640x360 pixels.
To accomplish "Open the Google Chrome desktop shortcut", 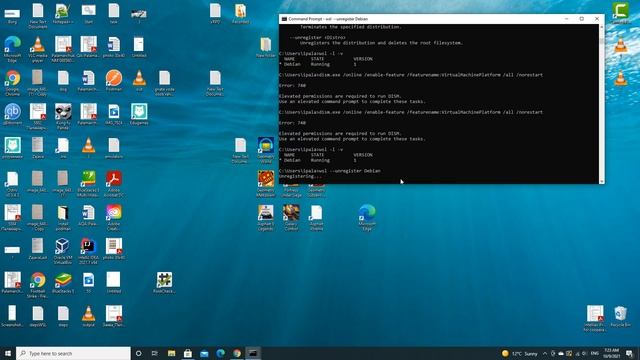I will 13,82.
